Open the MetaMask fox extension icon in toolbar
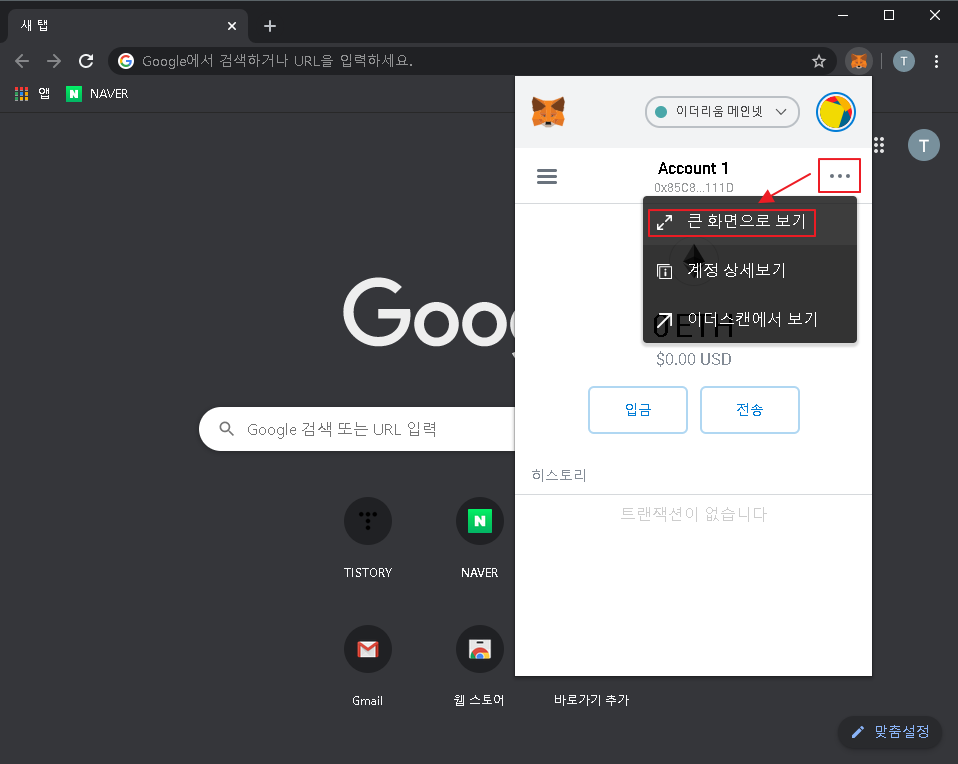Image resolution: width=958 pixels, height=764 pixels. (x=859, y=61)
